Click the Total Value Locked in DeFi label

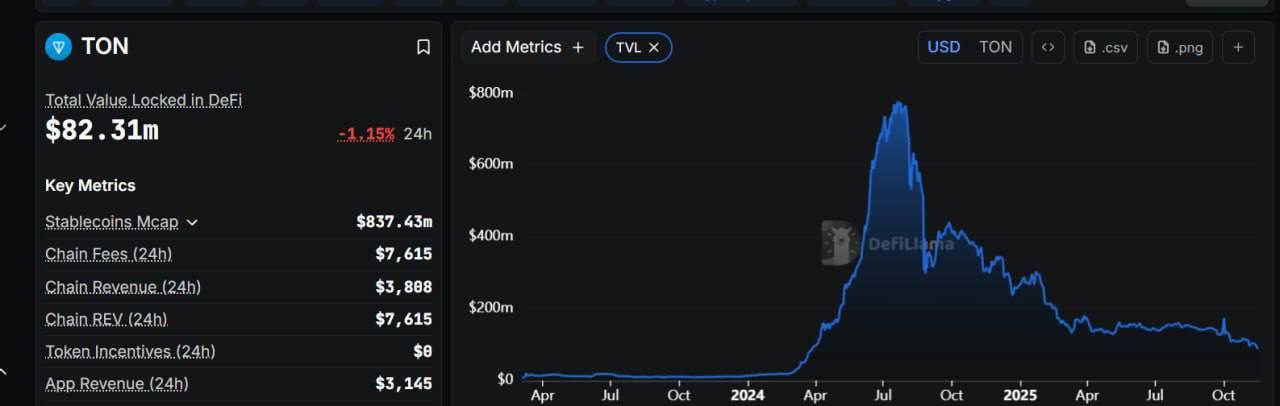(x=143, y=100)
